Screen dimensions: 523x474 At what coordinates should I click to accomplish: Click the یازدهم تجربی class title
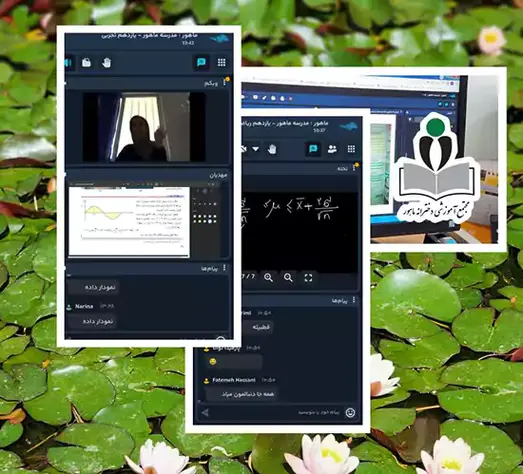[x=149, y=36]
